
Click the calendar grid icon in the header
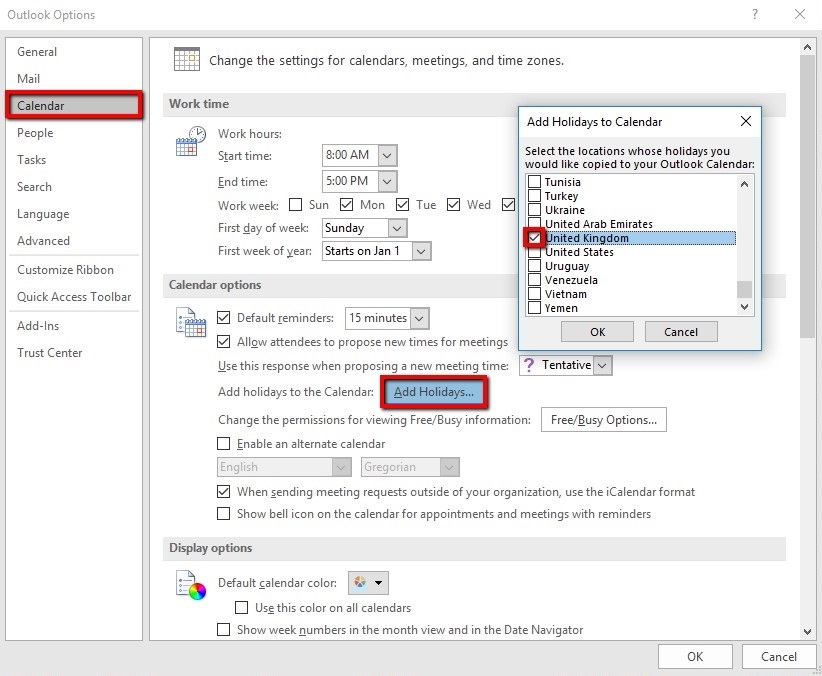click(x=186, y=59)
